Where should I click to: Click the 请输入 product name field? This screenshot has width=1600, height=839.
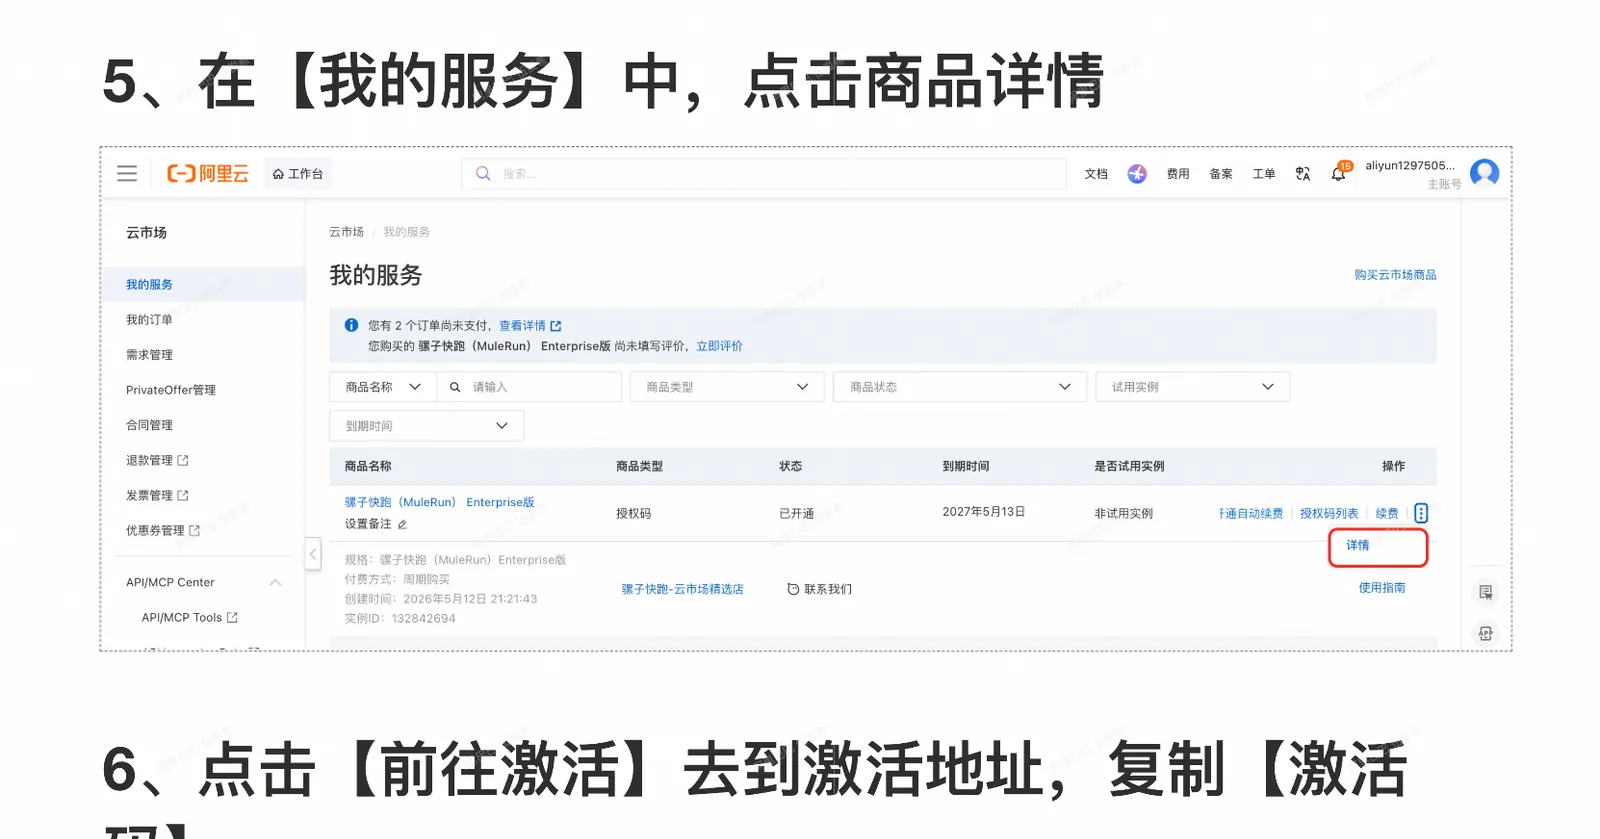tap(529, 387)
